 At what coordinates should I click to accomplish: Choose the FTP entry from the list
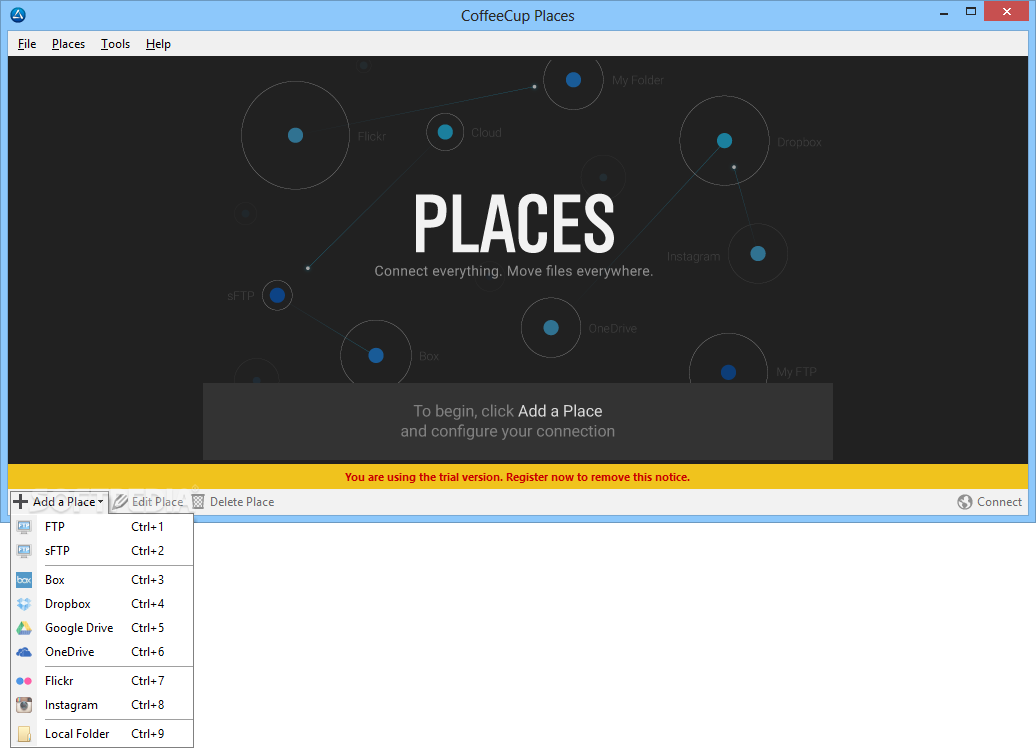coord(102,527)
